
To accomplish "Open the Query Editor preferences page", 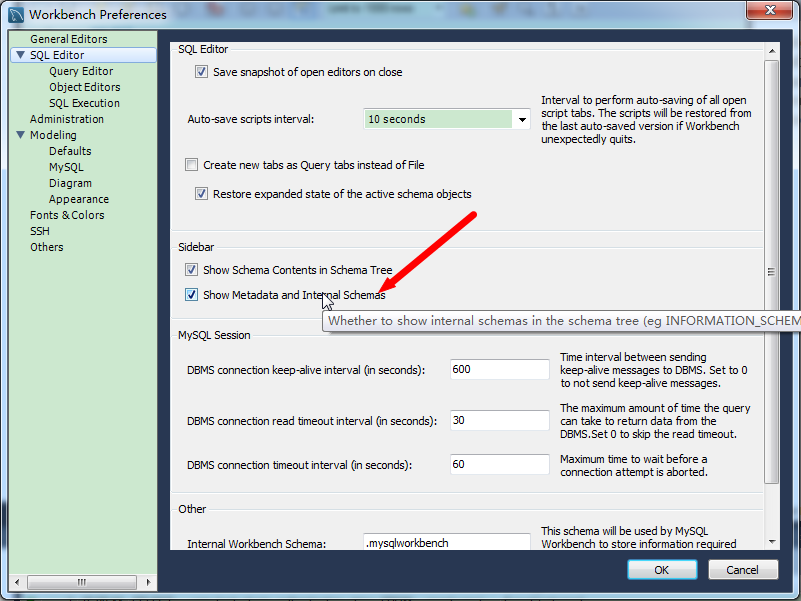I will (x=81, y=71).
